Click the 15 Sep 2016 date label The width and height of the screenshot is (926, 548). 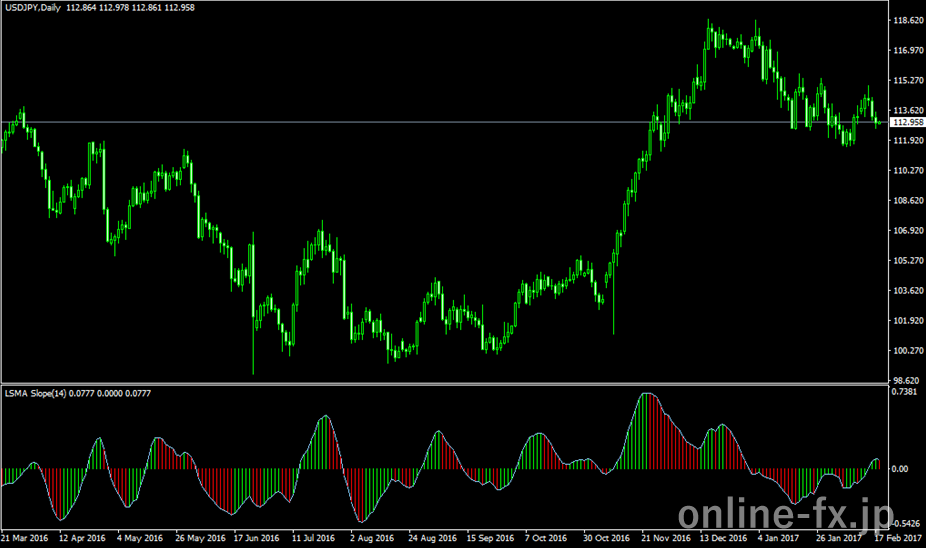pyautogui.click(x=490, y=539)
